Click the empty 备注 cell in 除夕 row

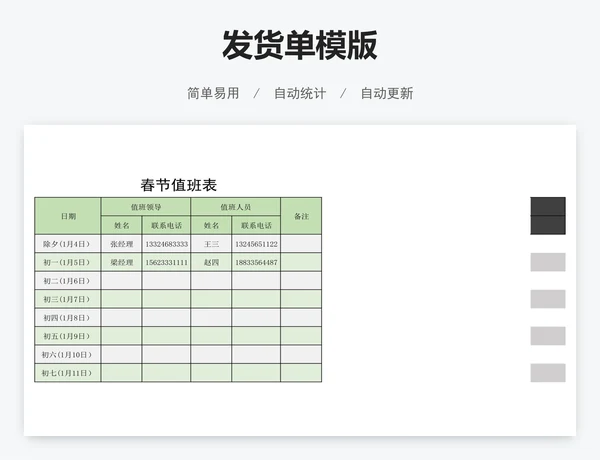(x=301, y=244)
